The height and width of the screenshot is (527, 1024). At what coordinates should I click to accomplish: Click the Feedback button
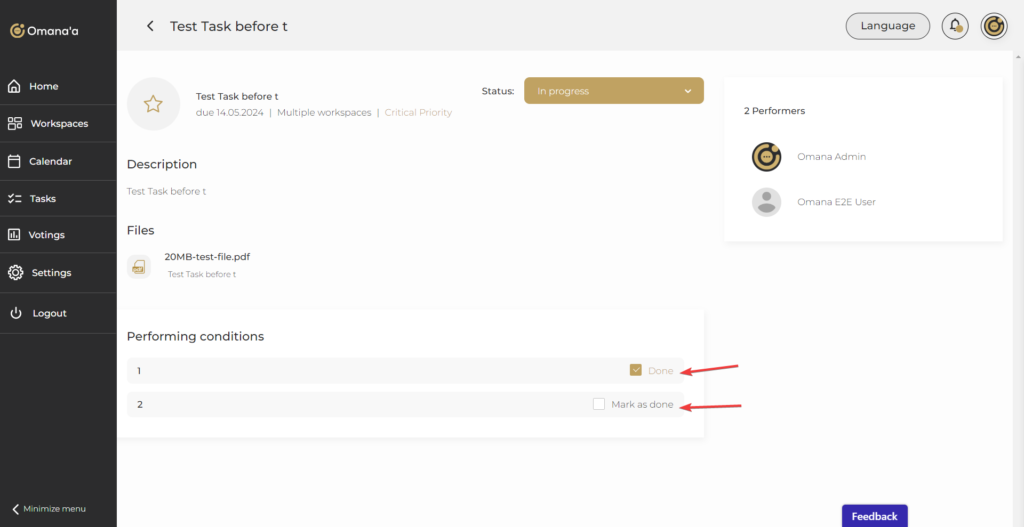click(874, 516)
